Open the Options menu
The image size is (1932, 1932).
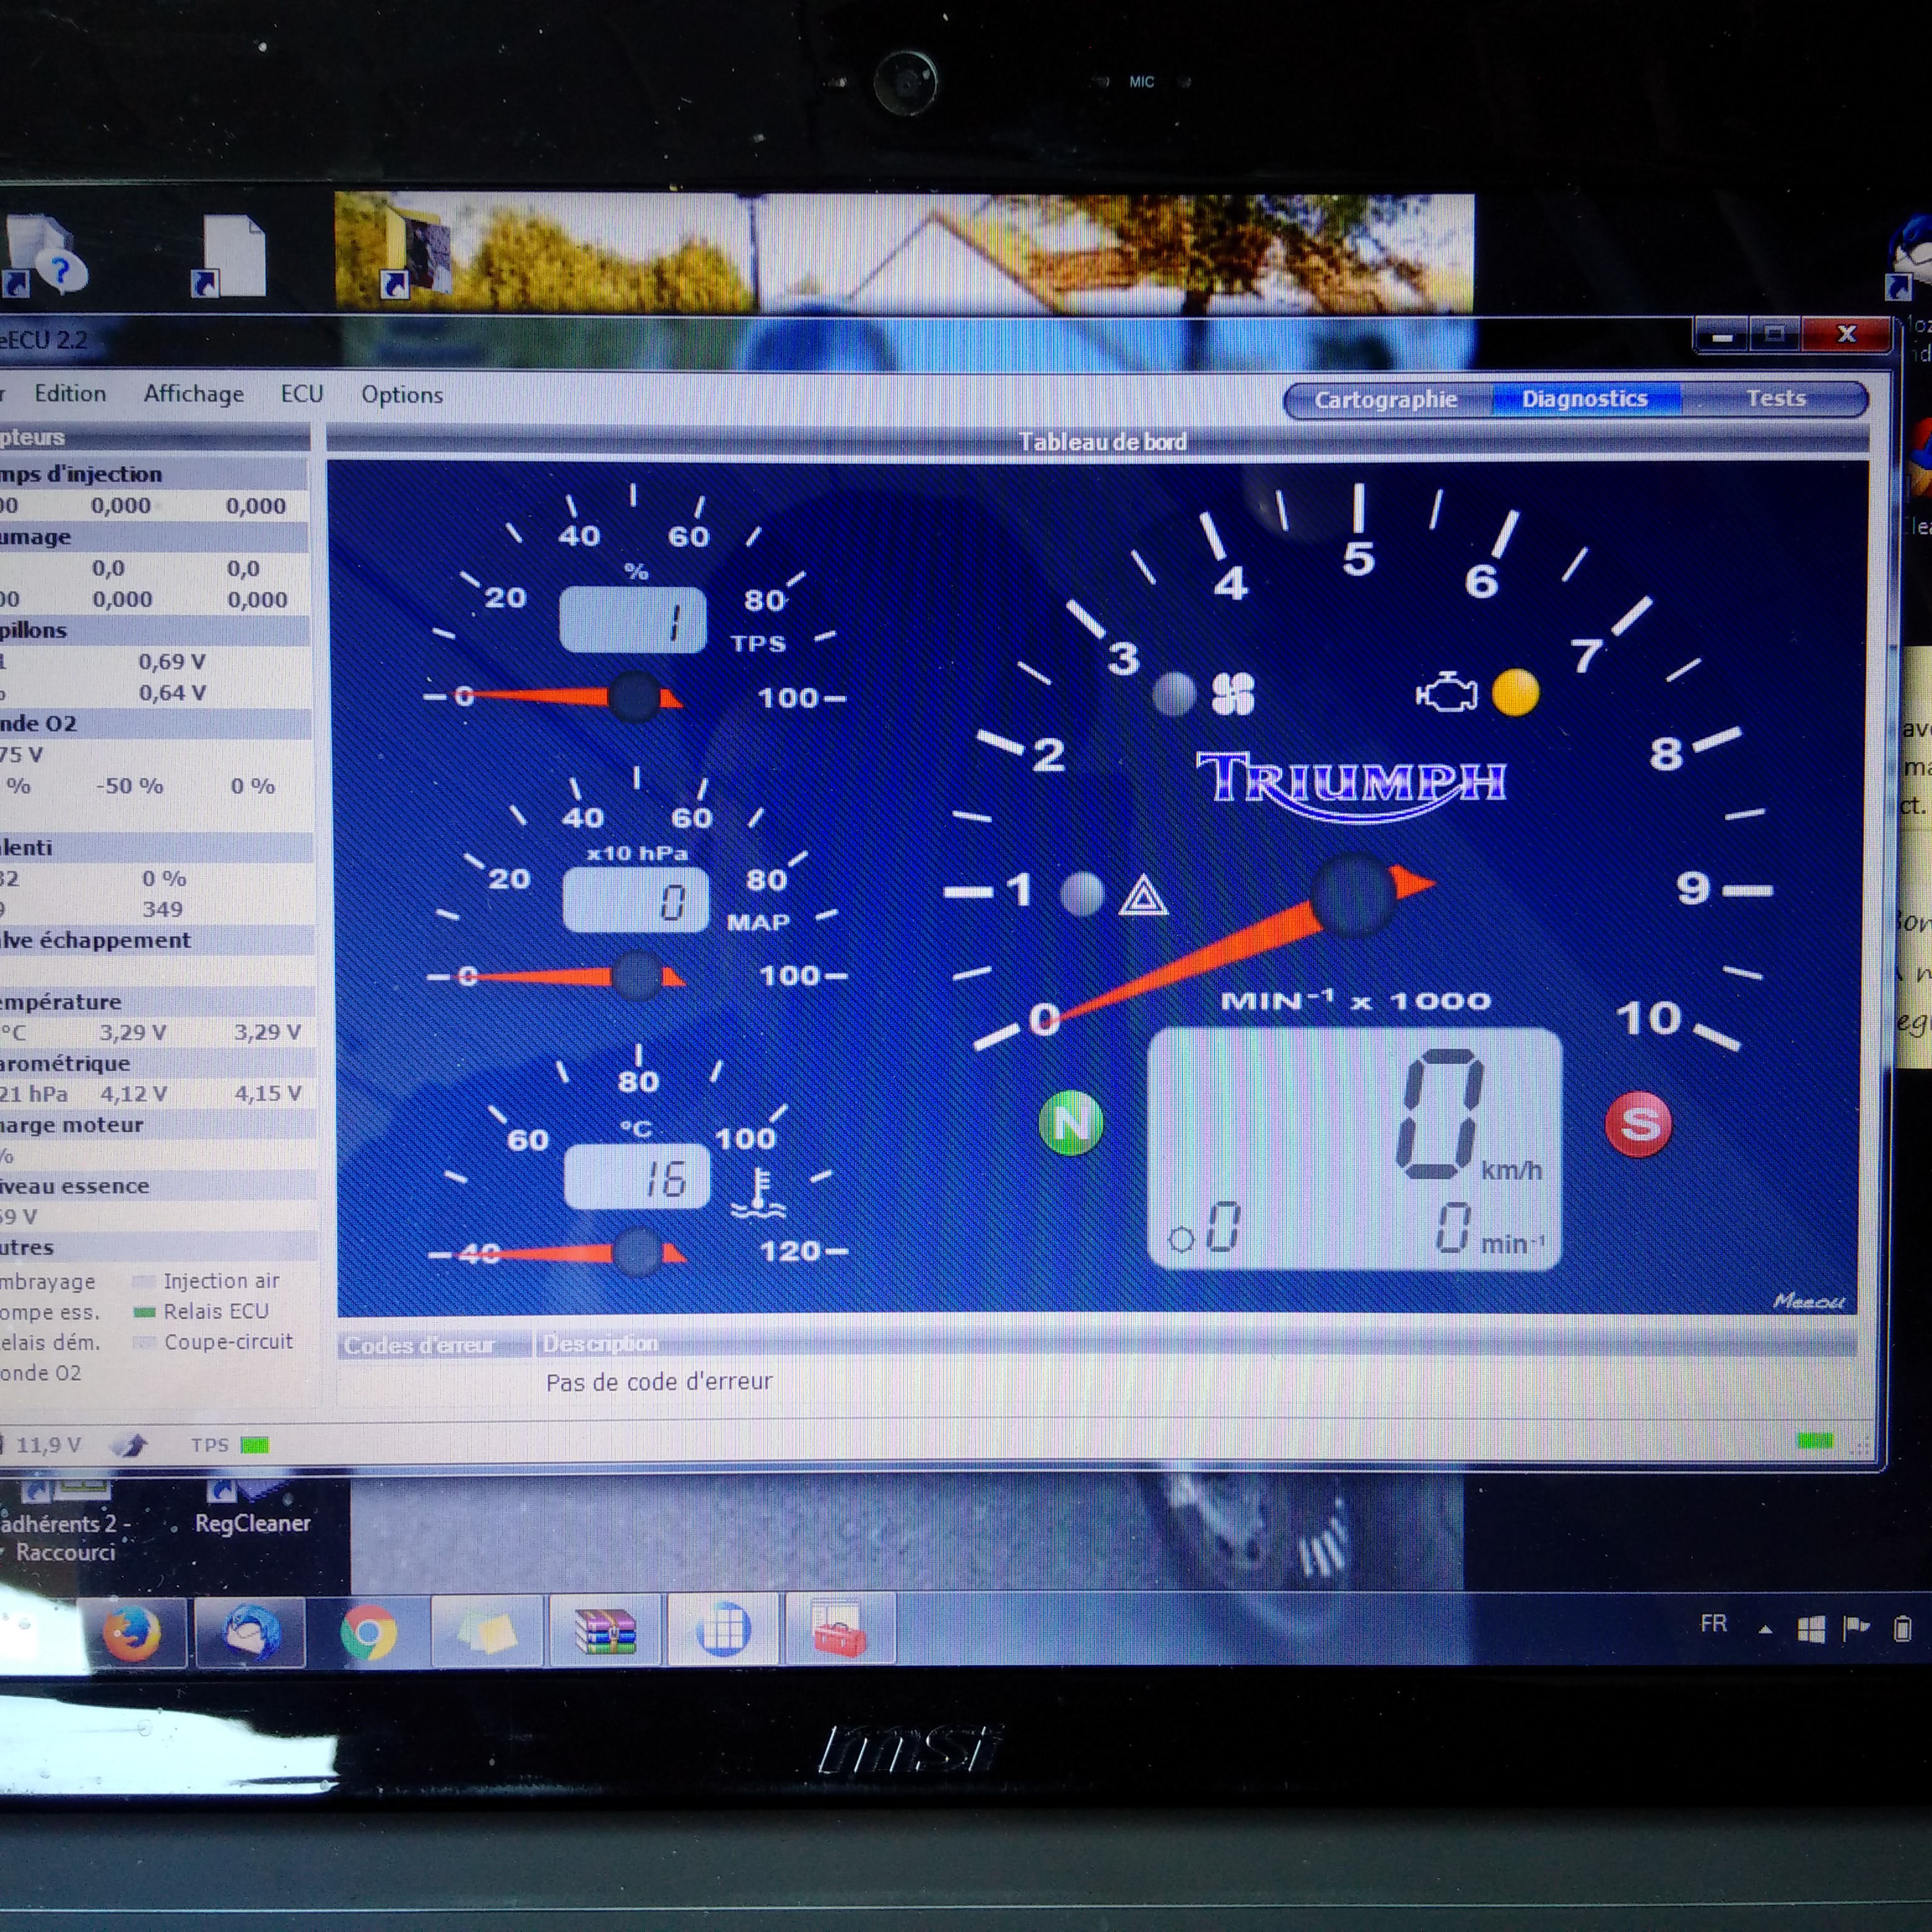(x=402, y=395)
